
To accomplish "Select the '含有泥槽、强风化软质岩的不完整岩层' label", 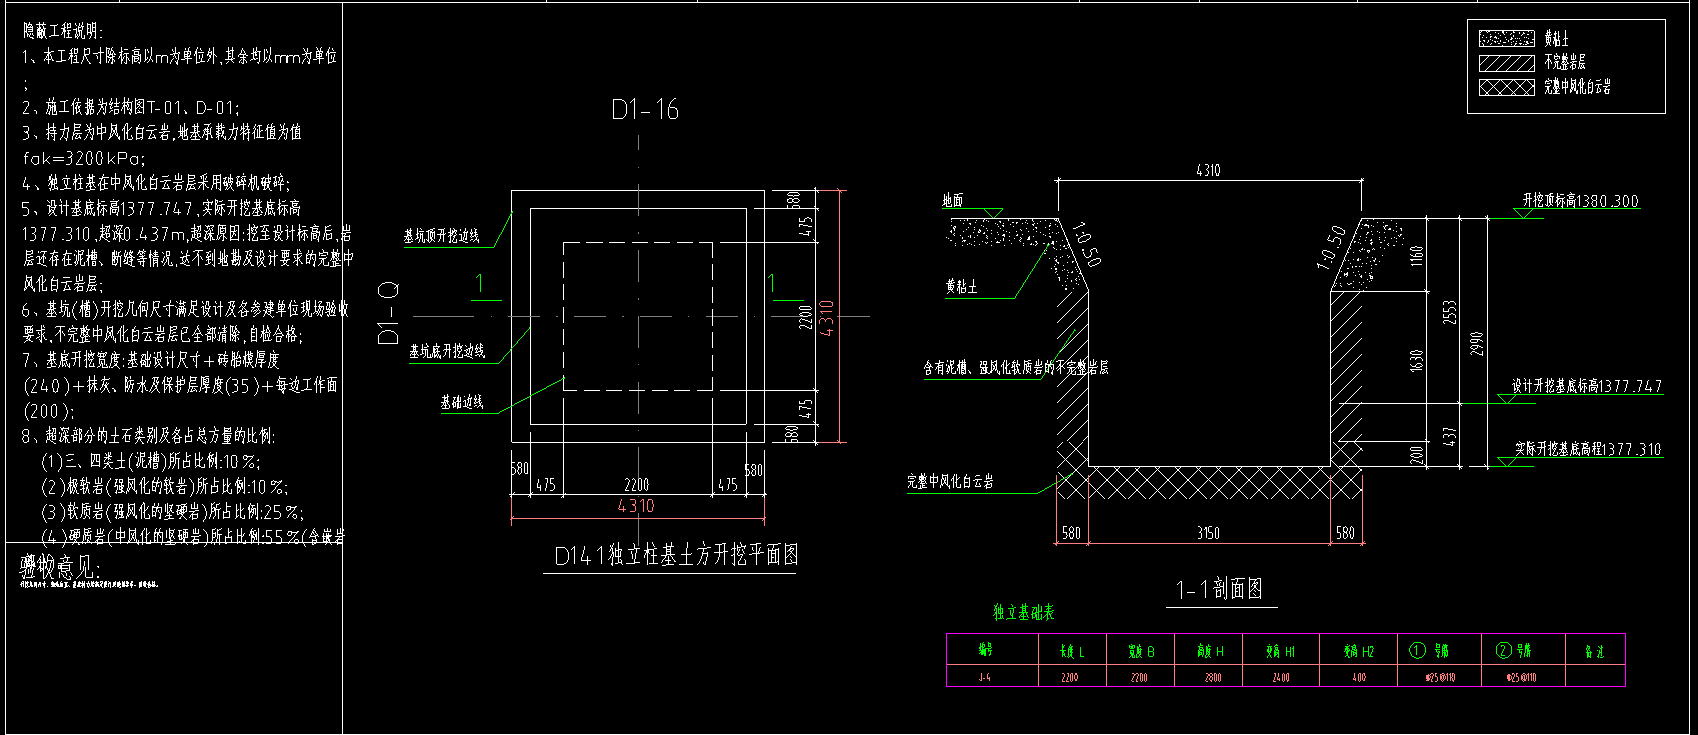I will coord(1015,368).
